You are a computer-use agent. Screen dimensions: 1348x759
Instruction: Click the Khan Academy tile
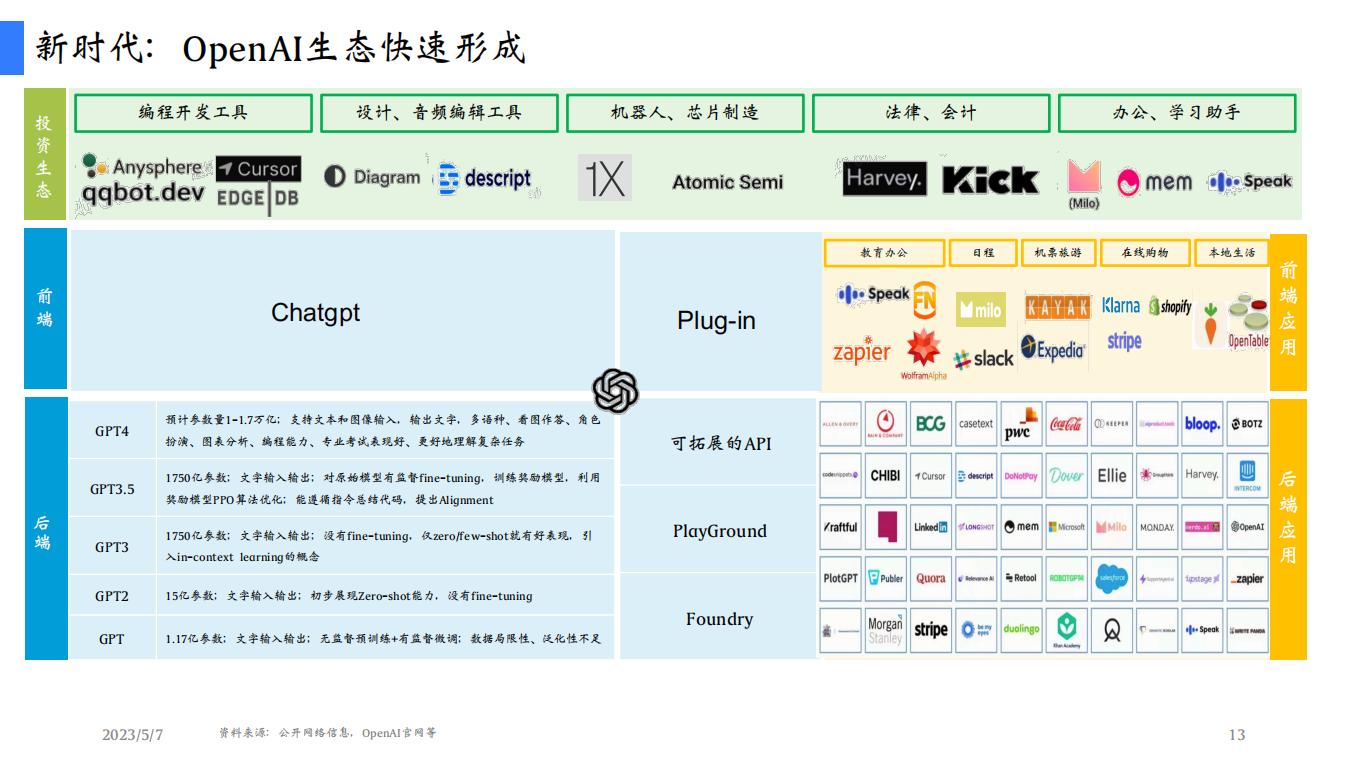pos(1066,630)
